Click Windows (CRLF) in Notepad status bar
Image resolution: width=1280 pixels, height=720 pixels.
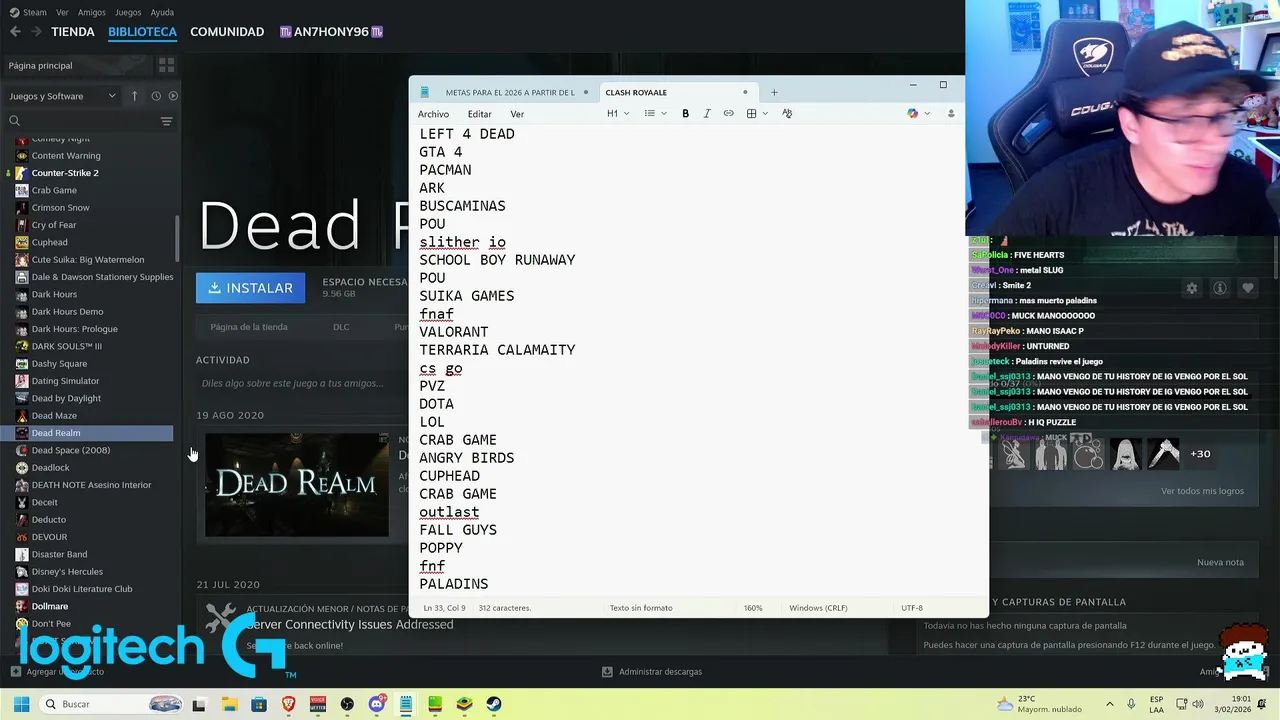coord(818,608)
